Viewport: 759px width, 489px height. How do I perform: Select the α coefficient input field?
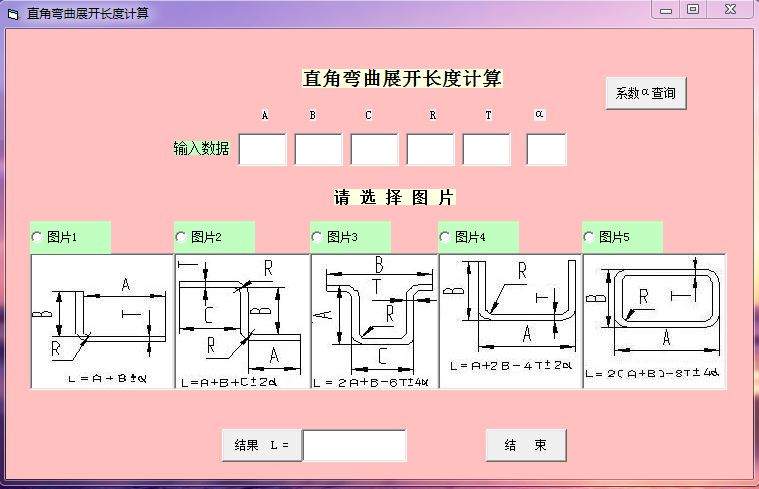(x=546, y=150)
